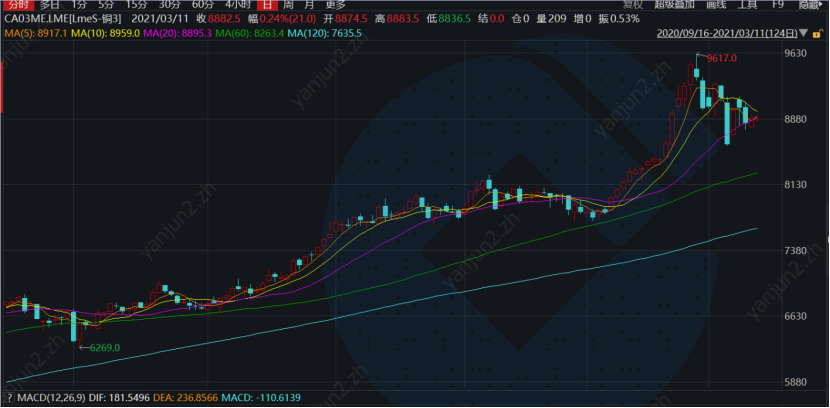The image size is (830, 408).
Task: Open date range dropdown triangle
Action: click(x=804, y=33)
